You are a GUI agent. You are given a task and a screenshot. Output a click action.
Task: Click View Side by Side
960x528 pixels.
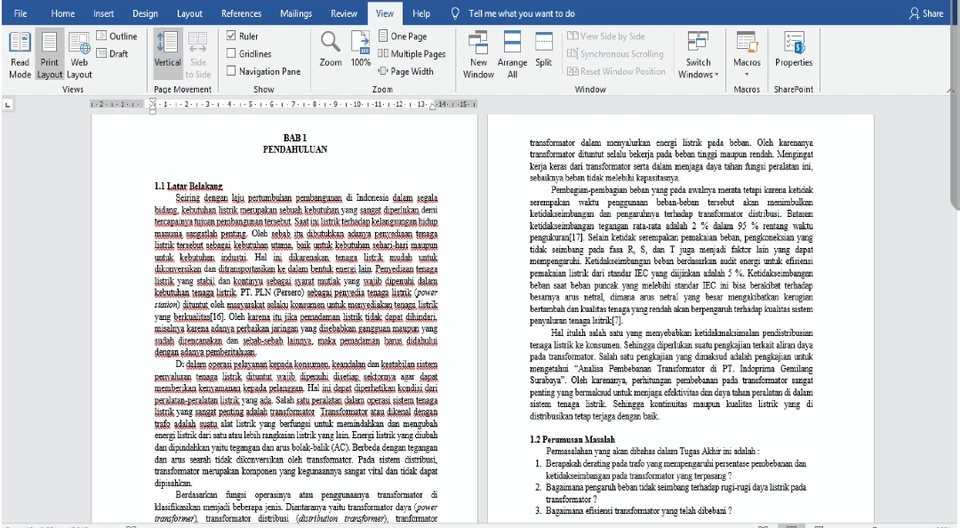pyautogui.click(x=606, y=36)
